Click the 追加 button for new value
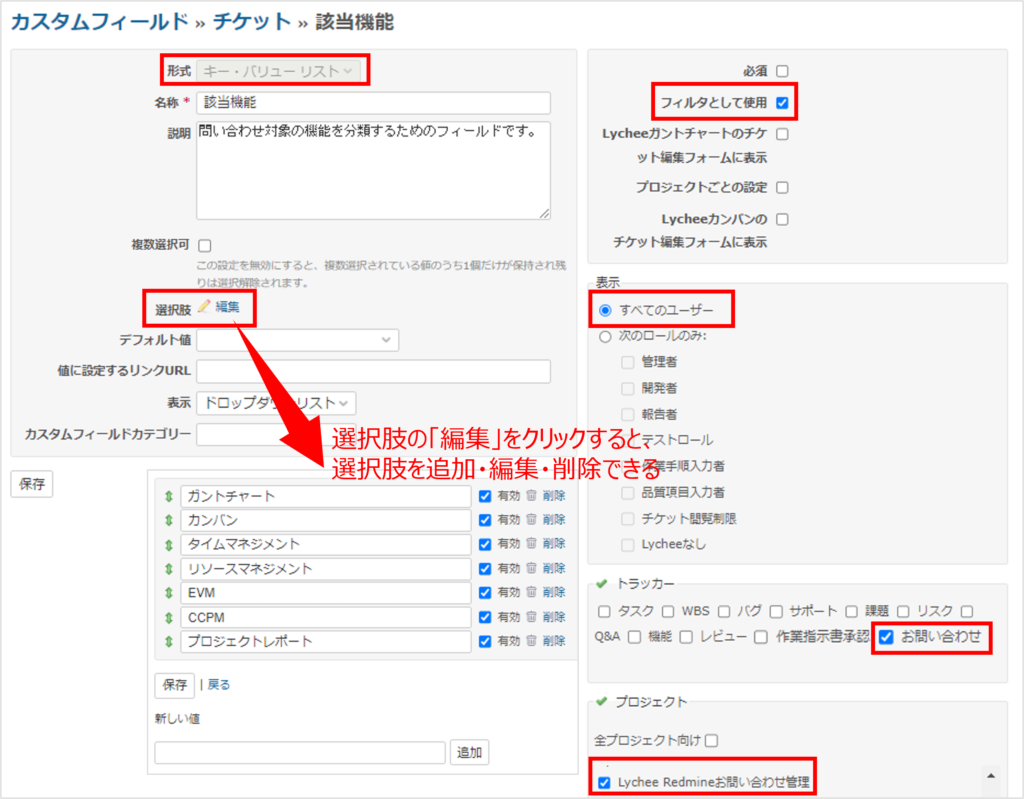 point(470,753)
